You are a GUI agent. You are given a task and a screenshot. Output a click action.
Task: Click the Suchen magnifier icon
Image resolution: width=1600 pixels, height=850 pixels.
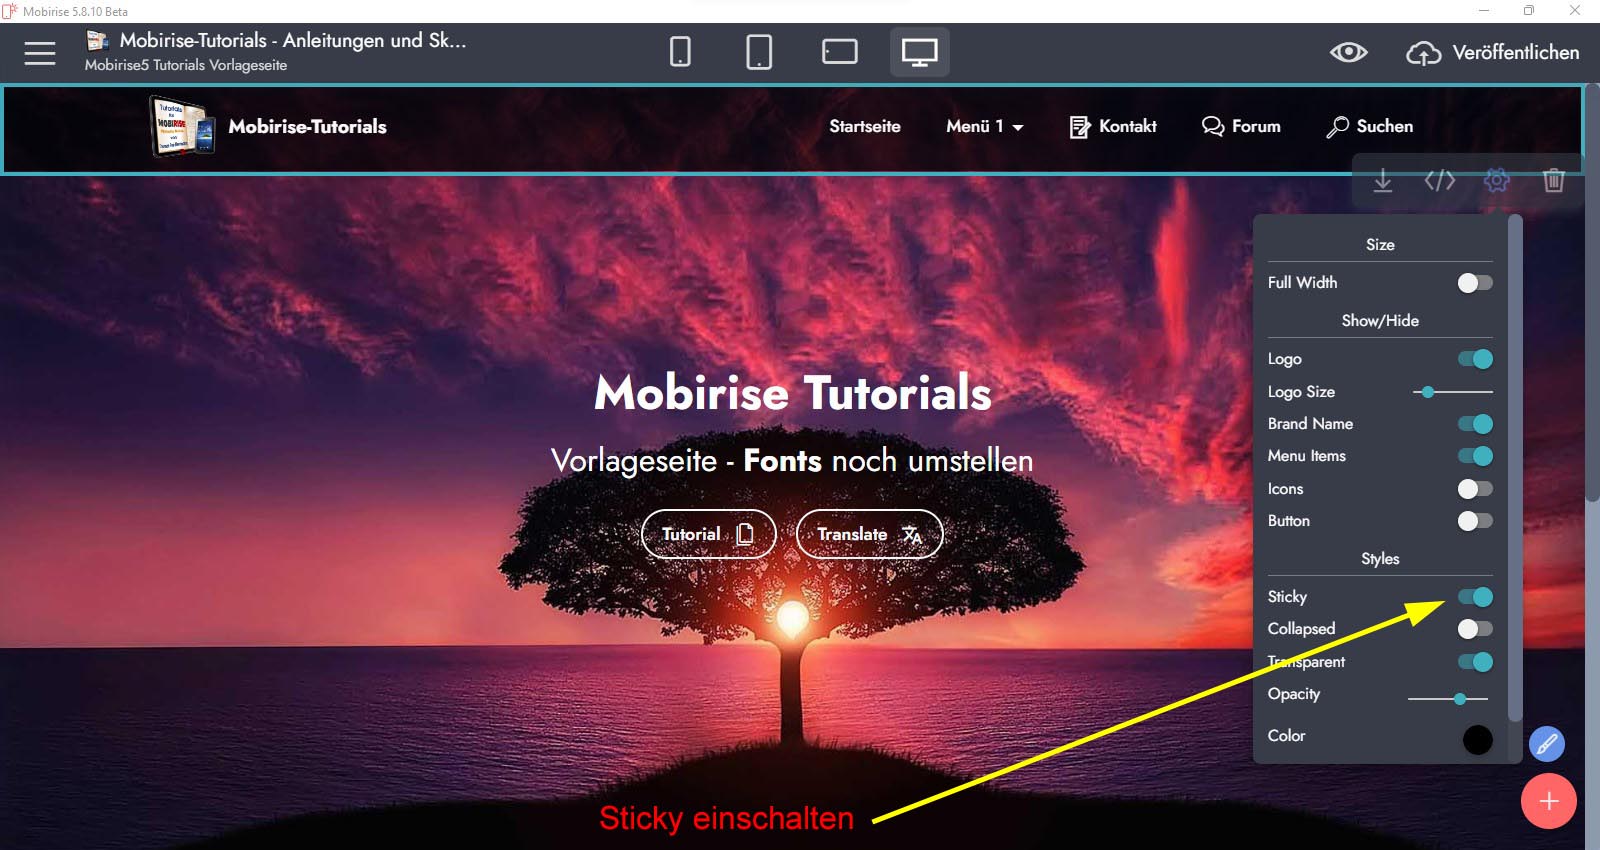pos(1337,127)
